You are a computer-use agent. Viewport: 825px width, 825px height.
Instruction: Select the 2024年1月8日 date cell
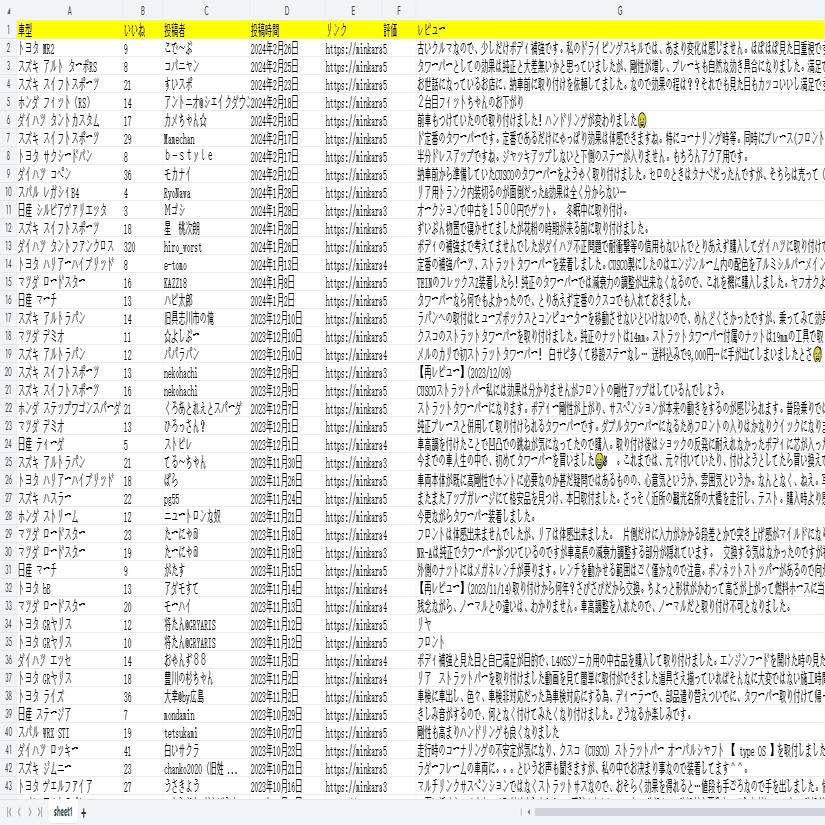click(x=287, y=283)
